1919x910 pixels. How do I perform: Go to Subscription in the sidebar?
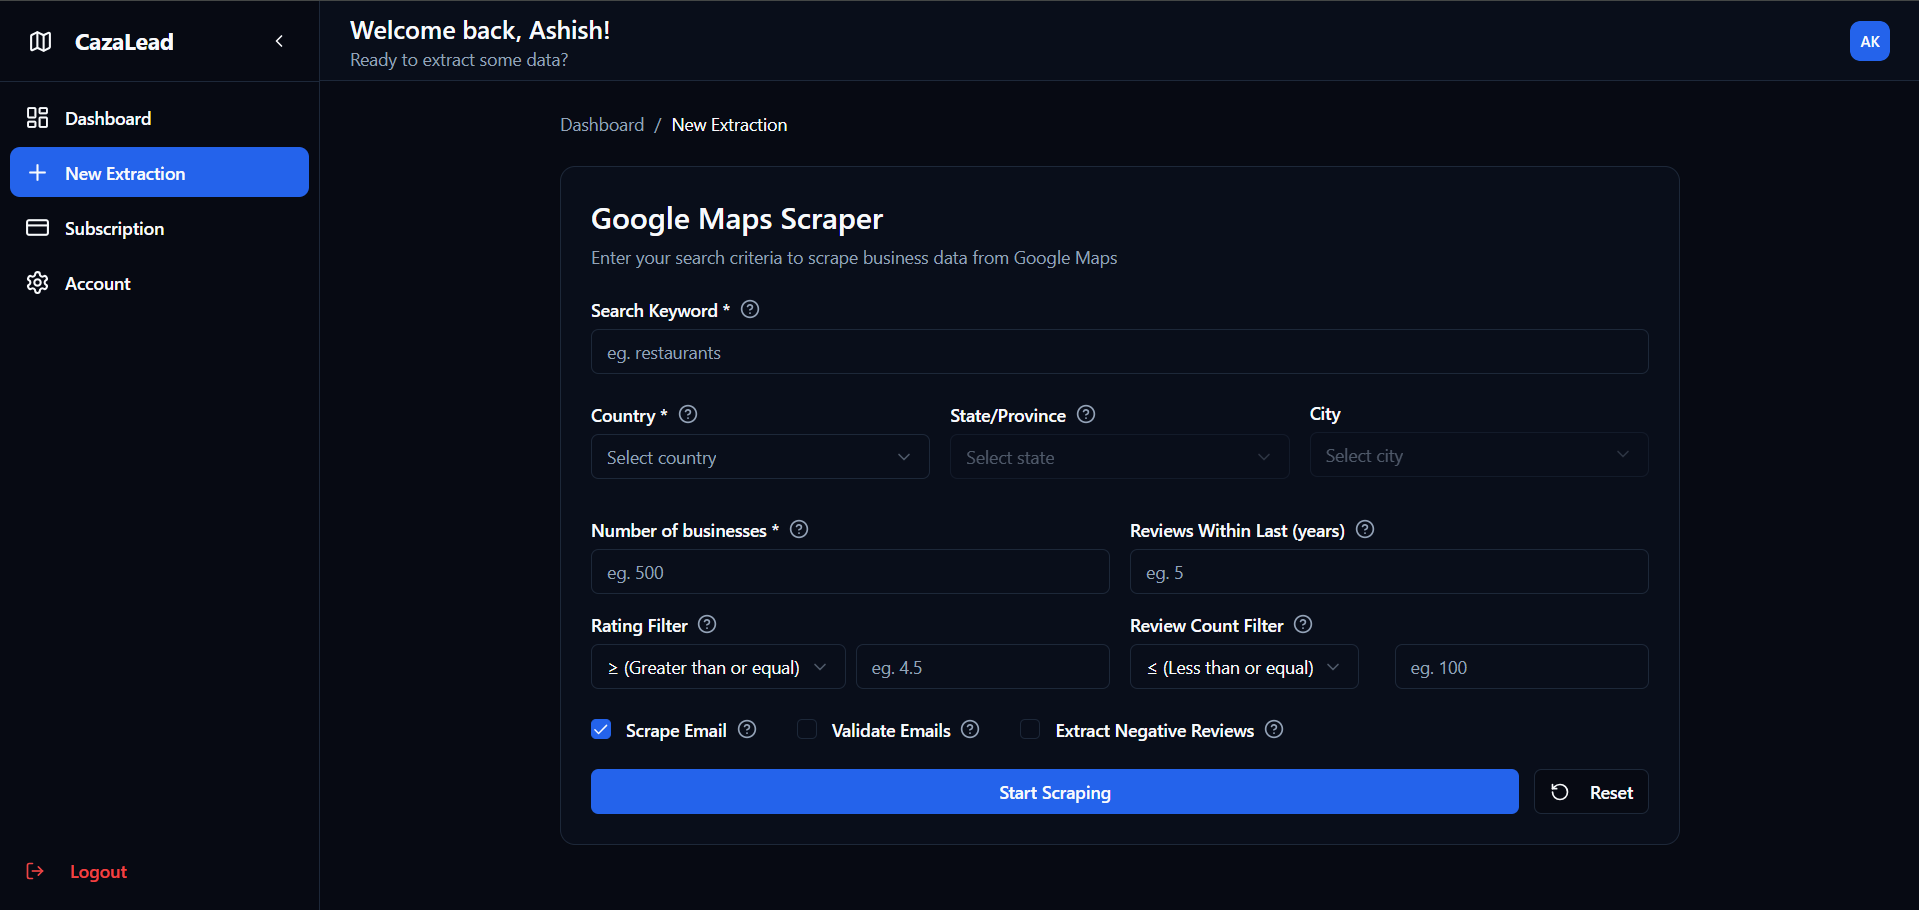click(113, 228)
